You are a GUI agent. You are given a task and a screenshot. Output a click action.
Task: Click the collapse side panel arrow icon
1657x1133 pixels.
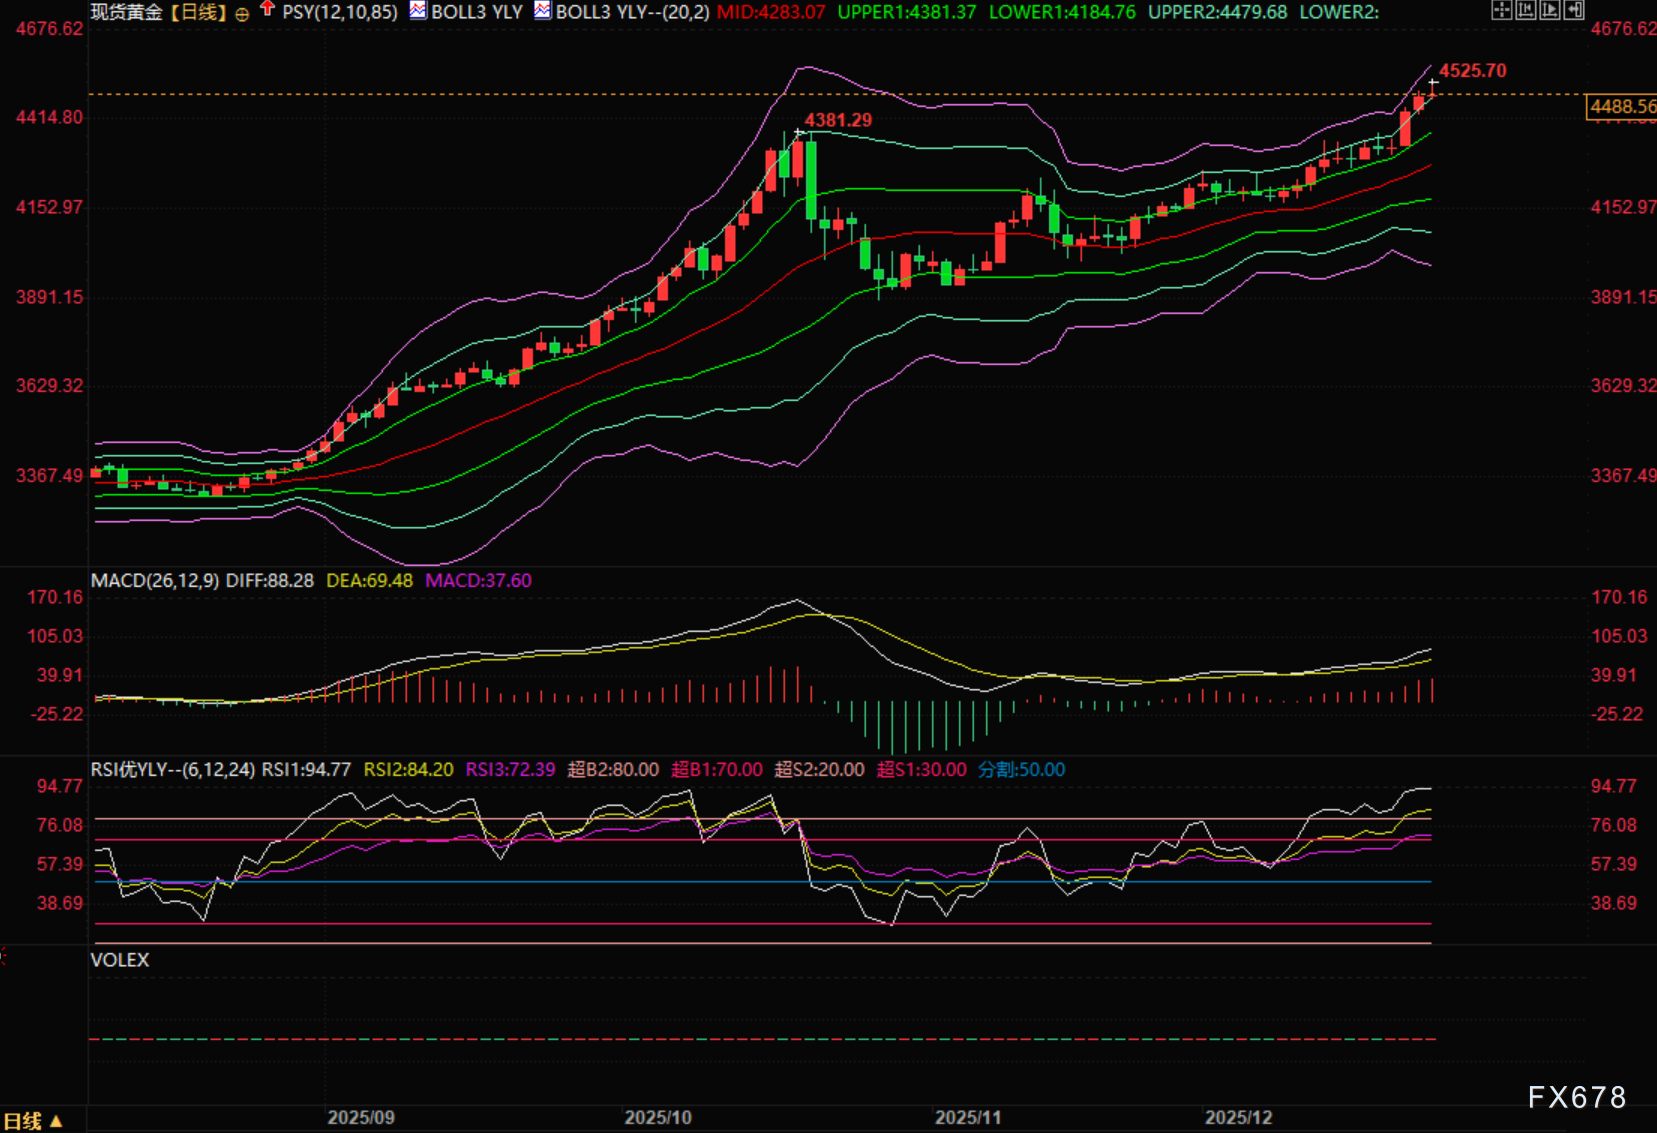(x=1574, y=11)
